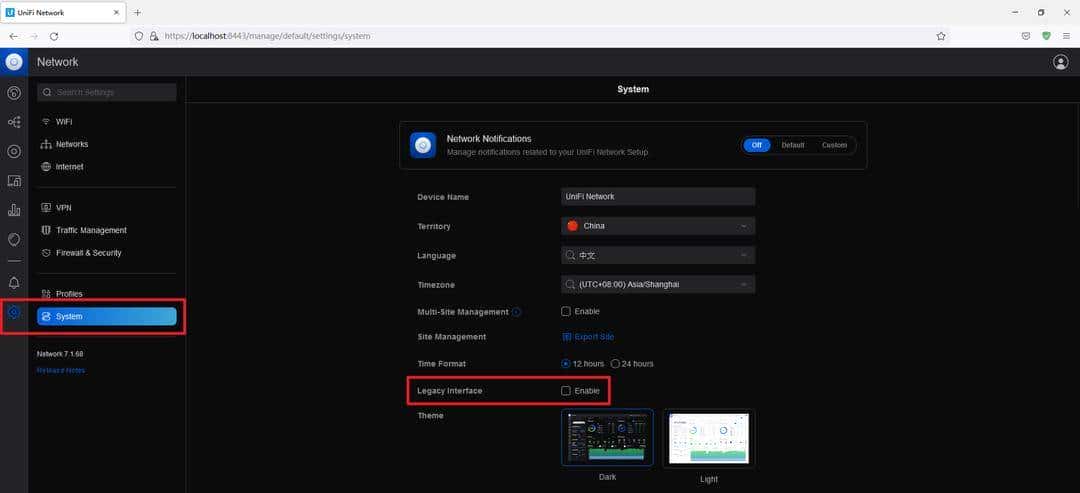Image resolution: width=1080 pixels, height=493 pixels.
Task: Select the System settings item
Action: (107, 316)
